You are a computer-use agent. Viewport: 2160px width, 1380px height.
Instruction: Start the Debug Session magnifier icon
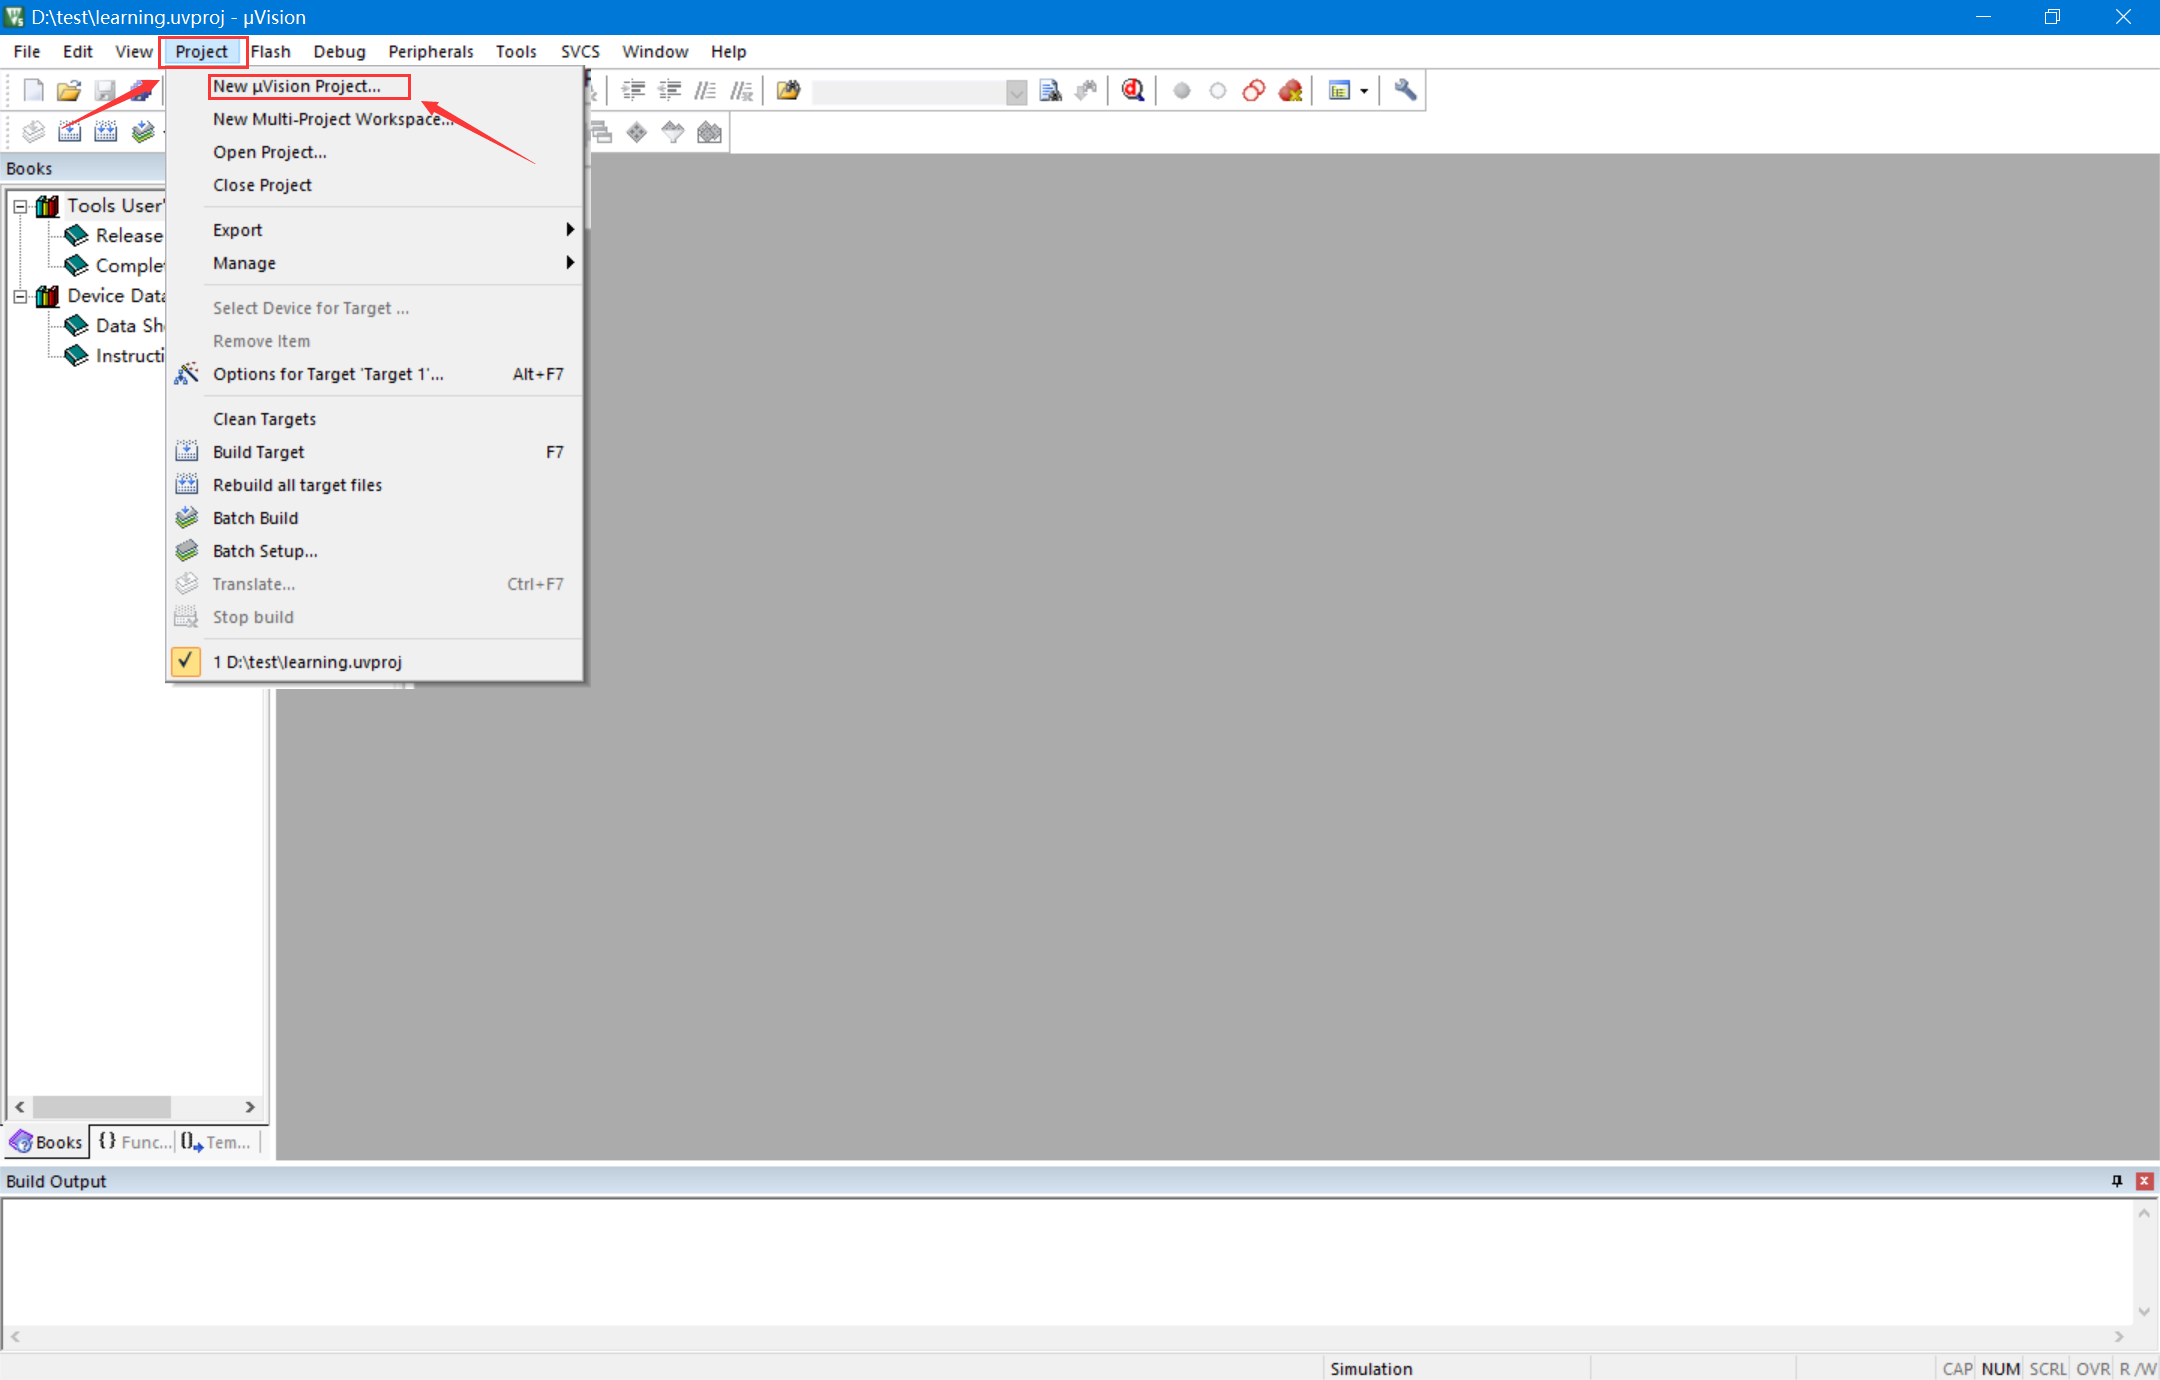[x=1132, y=91]
